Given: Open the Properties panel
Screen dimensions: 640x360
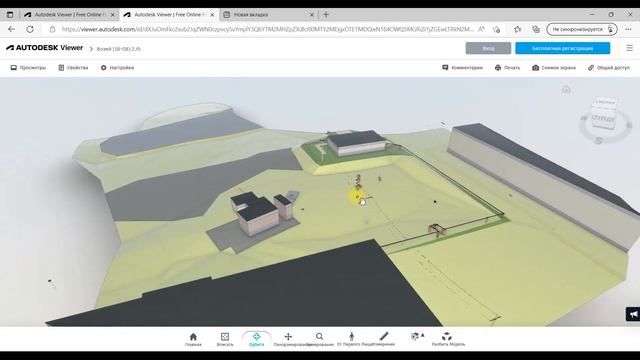Looking at the screenshot, I should pyautogui.click(x=73, y=68).
